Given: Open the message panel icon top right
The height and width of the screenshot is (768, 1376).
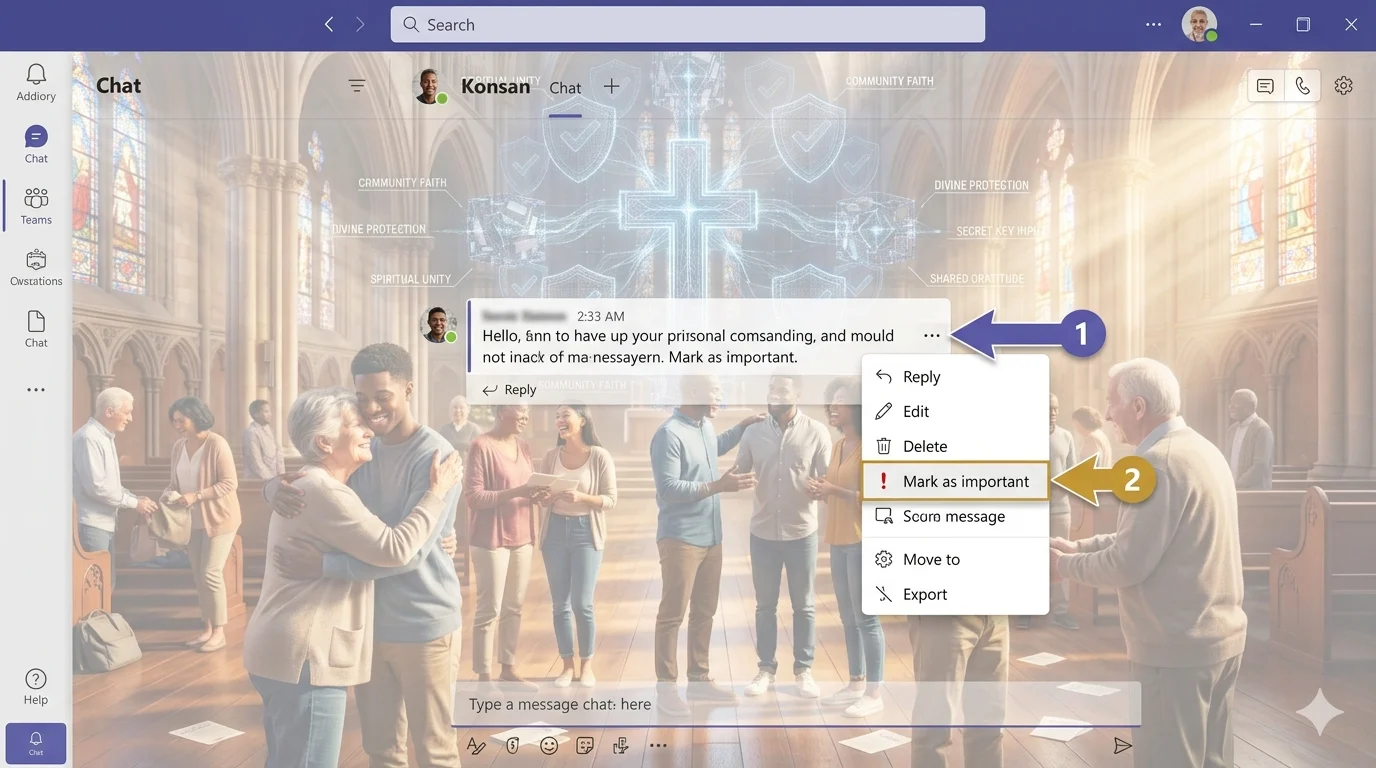Looking at the screenshot, I should click(1265, 86).
